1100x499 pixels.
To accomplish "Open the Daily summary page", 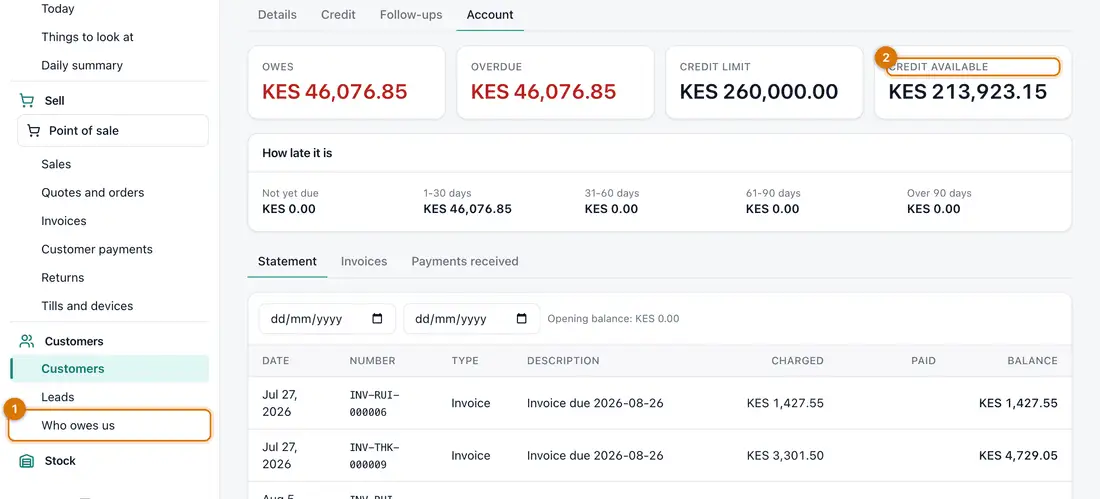I will (82, 65).
